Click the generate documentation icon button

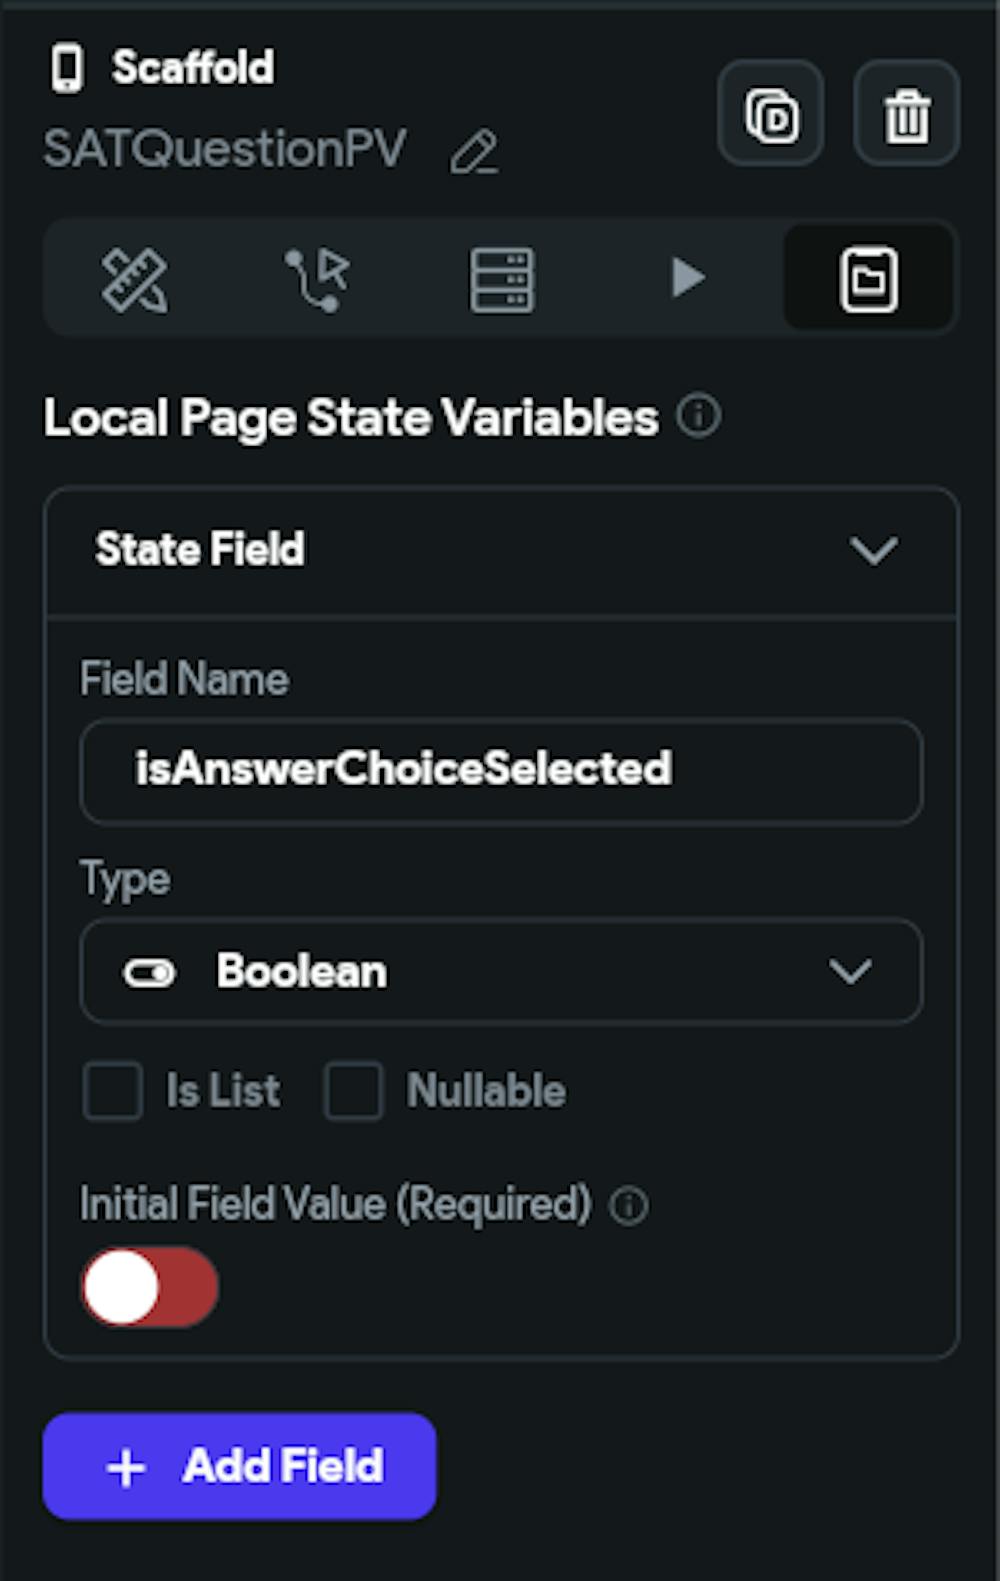pyautogui.click(x=771, y=115)
